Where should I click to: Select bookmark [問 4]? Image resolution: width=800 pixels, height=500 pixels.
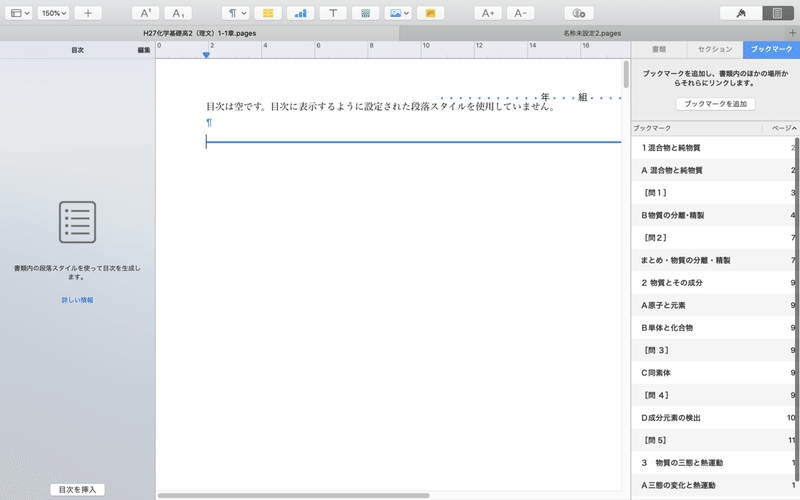click(x=715, y=395)
